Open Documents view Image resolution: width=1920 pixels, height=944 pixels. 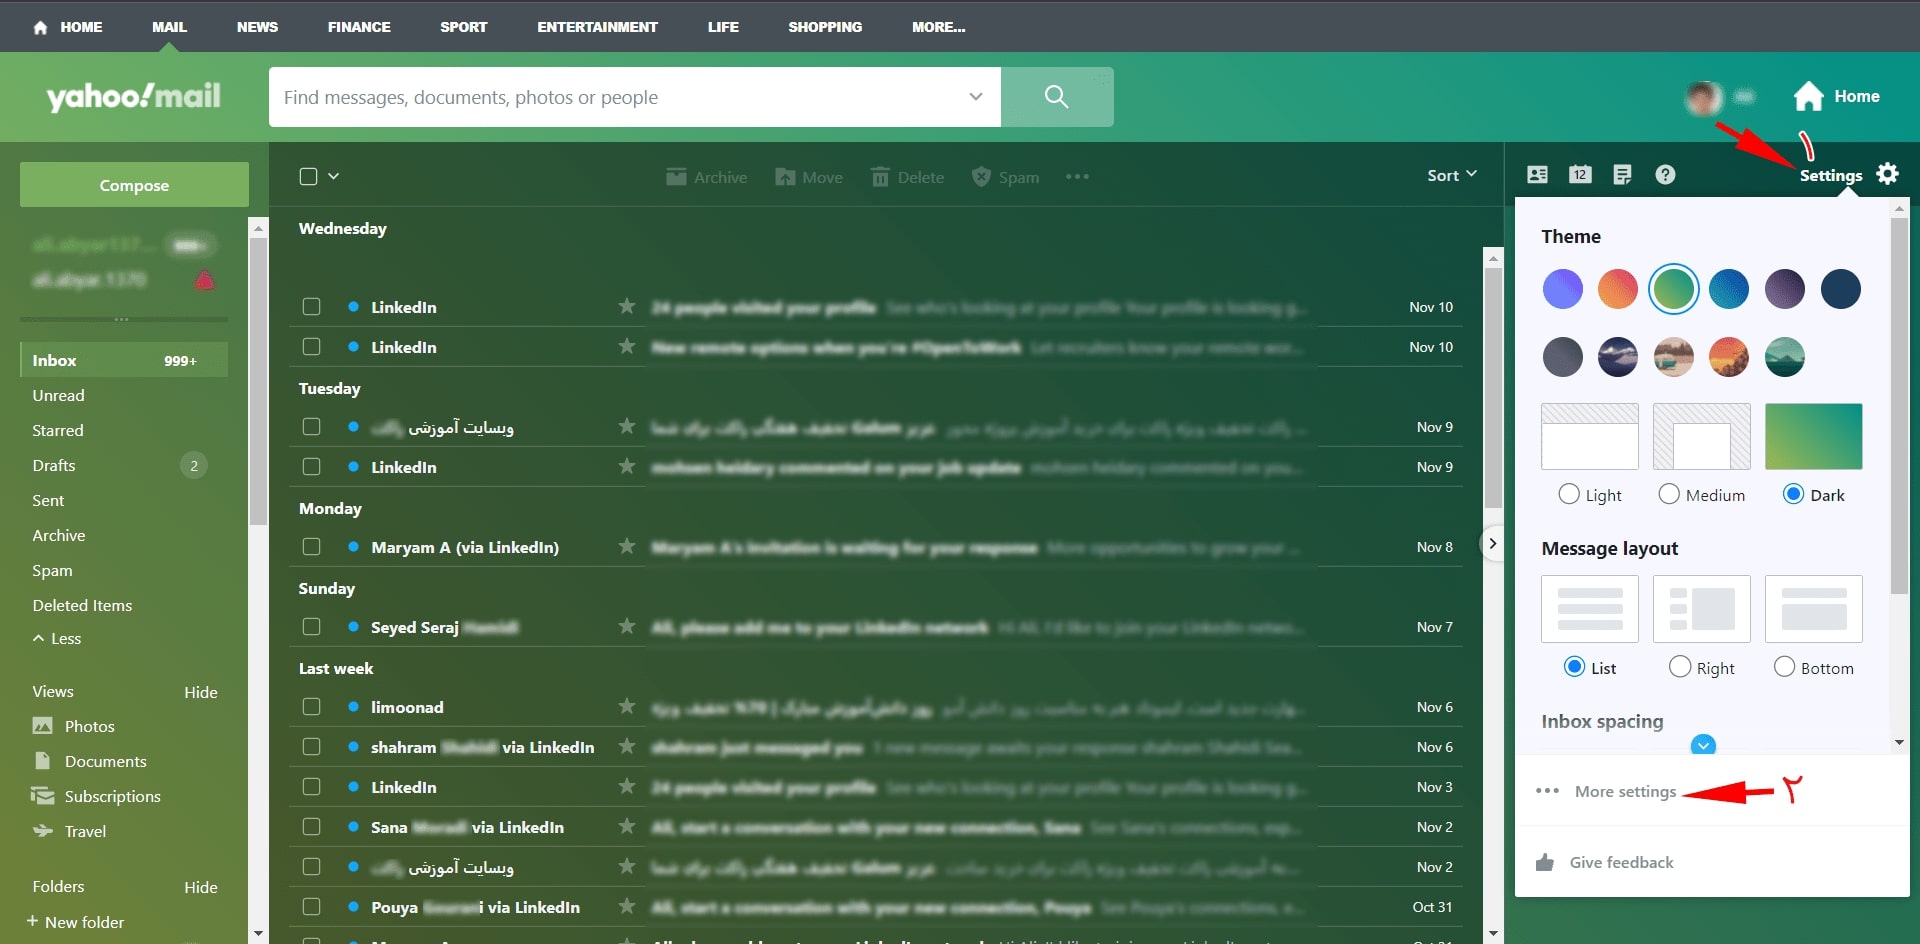[x=105, y=761]
